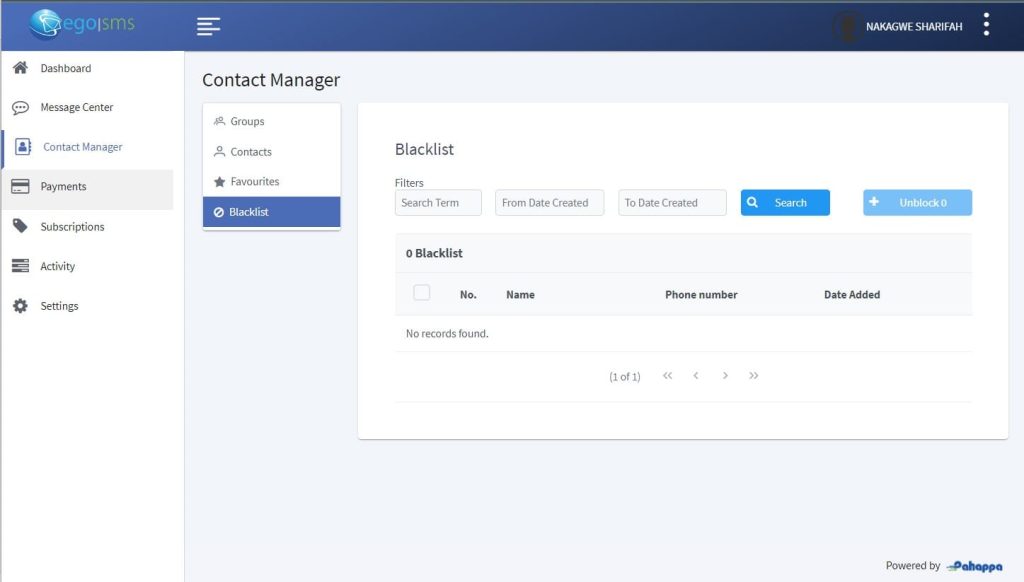Select the Contact Manager sidebar item

pos(82,147)
